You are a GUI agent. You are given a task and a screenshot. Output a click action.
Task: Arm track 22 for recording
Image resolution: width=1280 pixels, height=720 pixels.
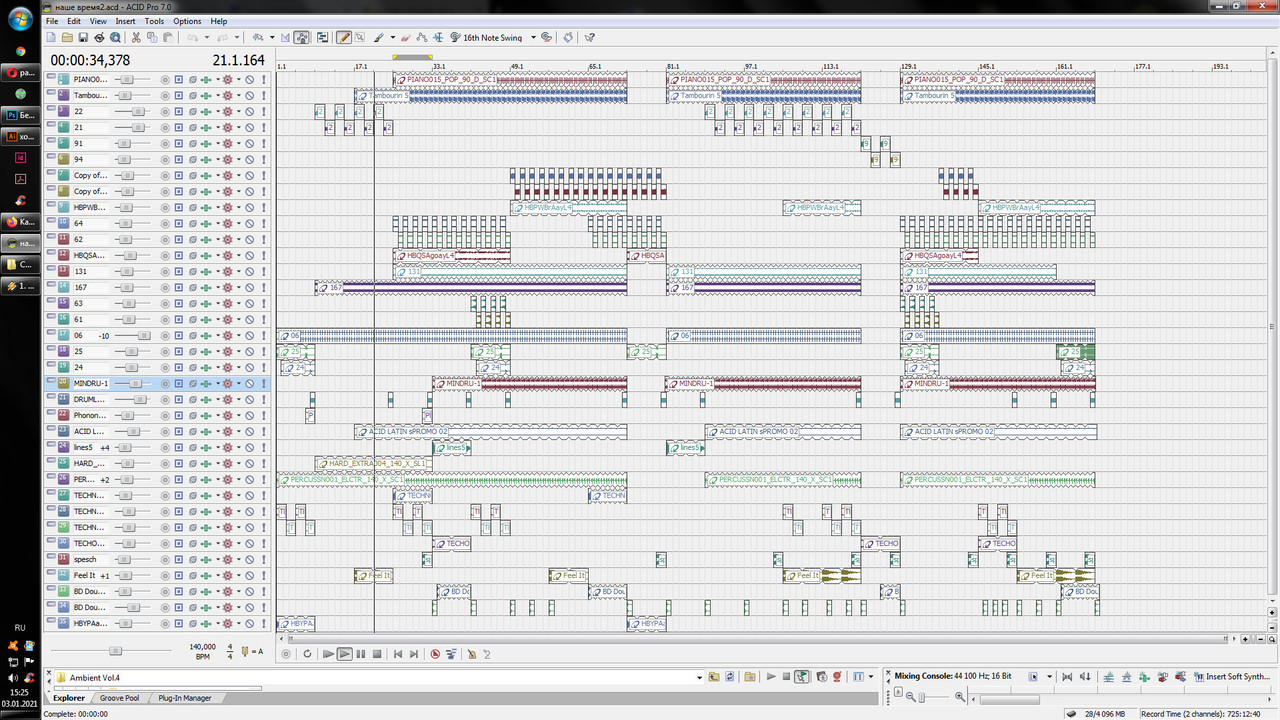pos(165,111)
